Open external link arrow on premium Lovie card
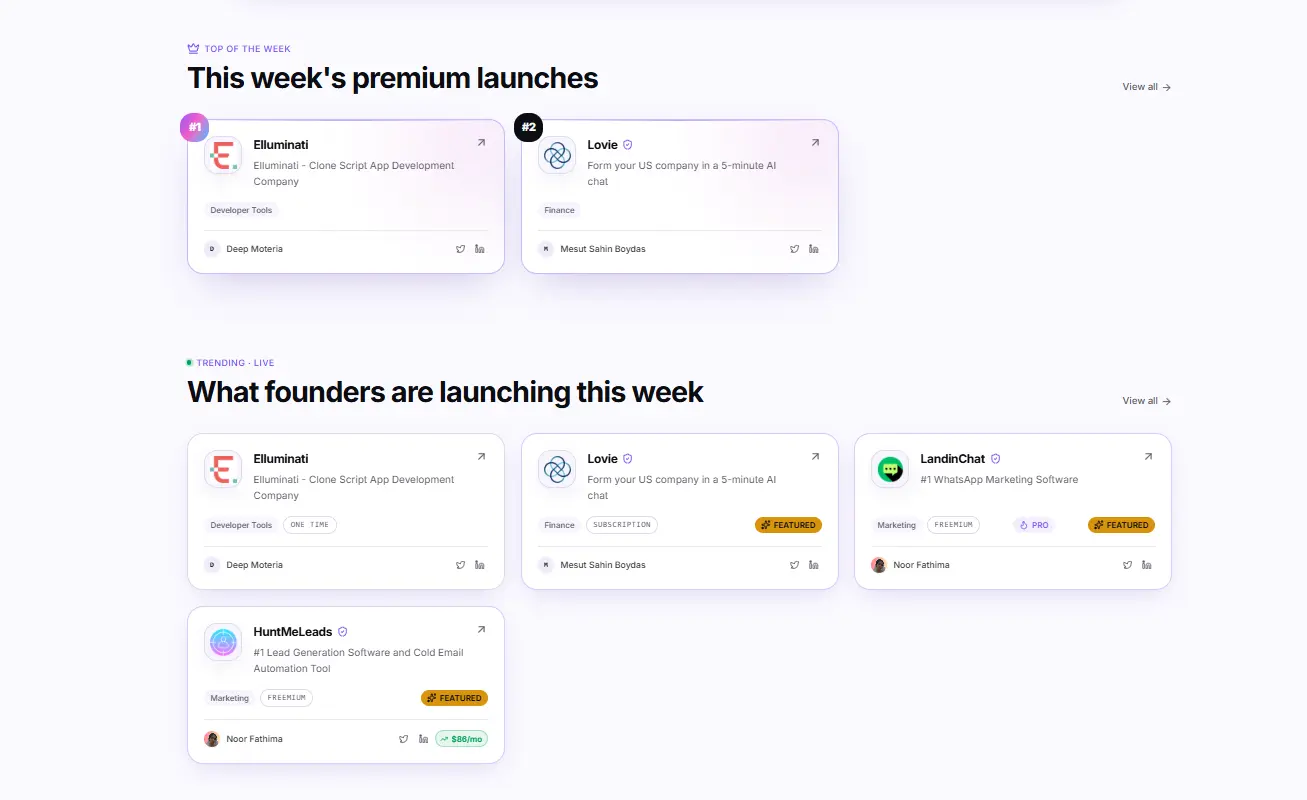Viewport: 1307px width, 800px height. (x=815, y=143)
